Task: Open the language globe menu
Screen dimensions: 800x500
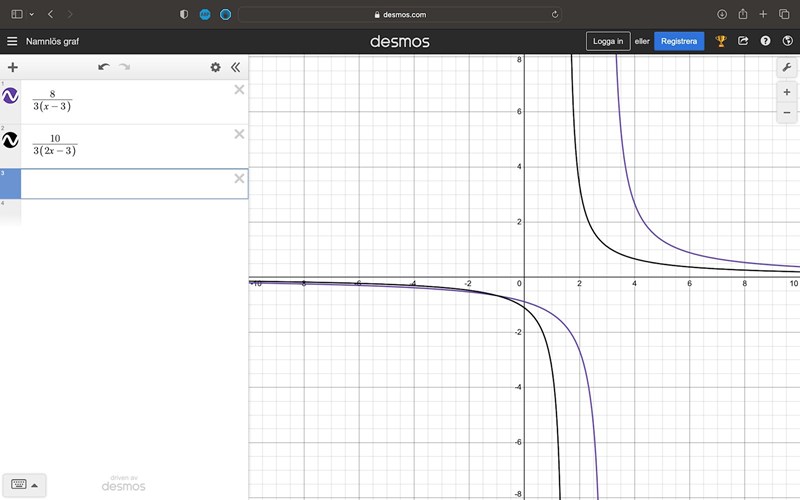Action: tap(786, 41)
